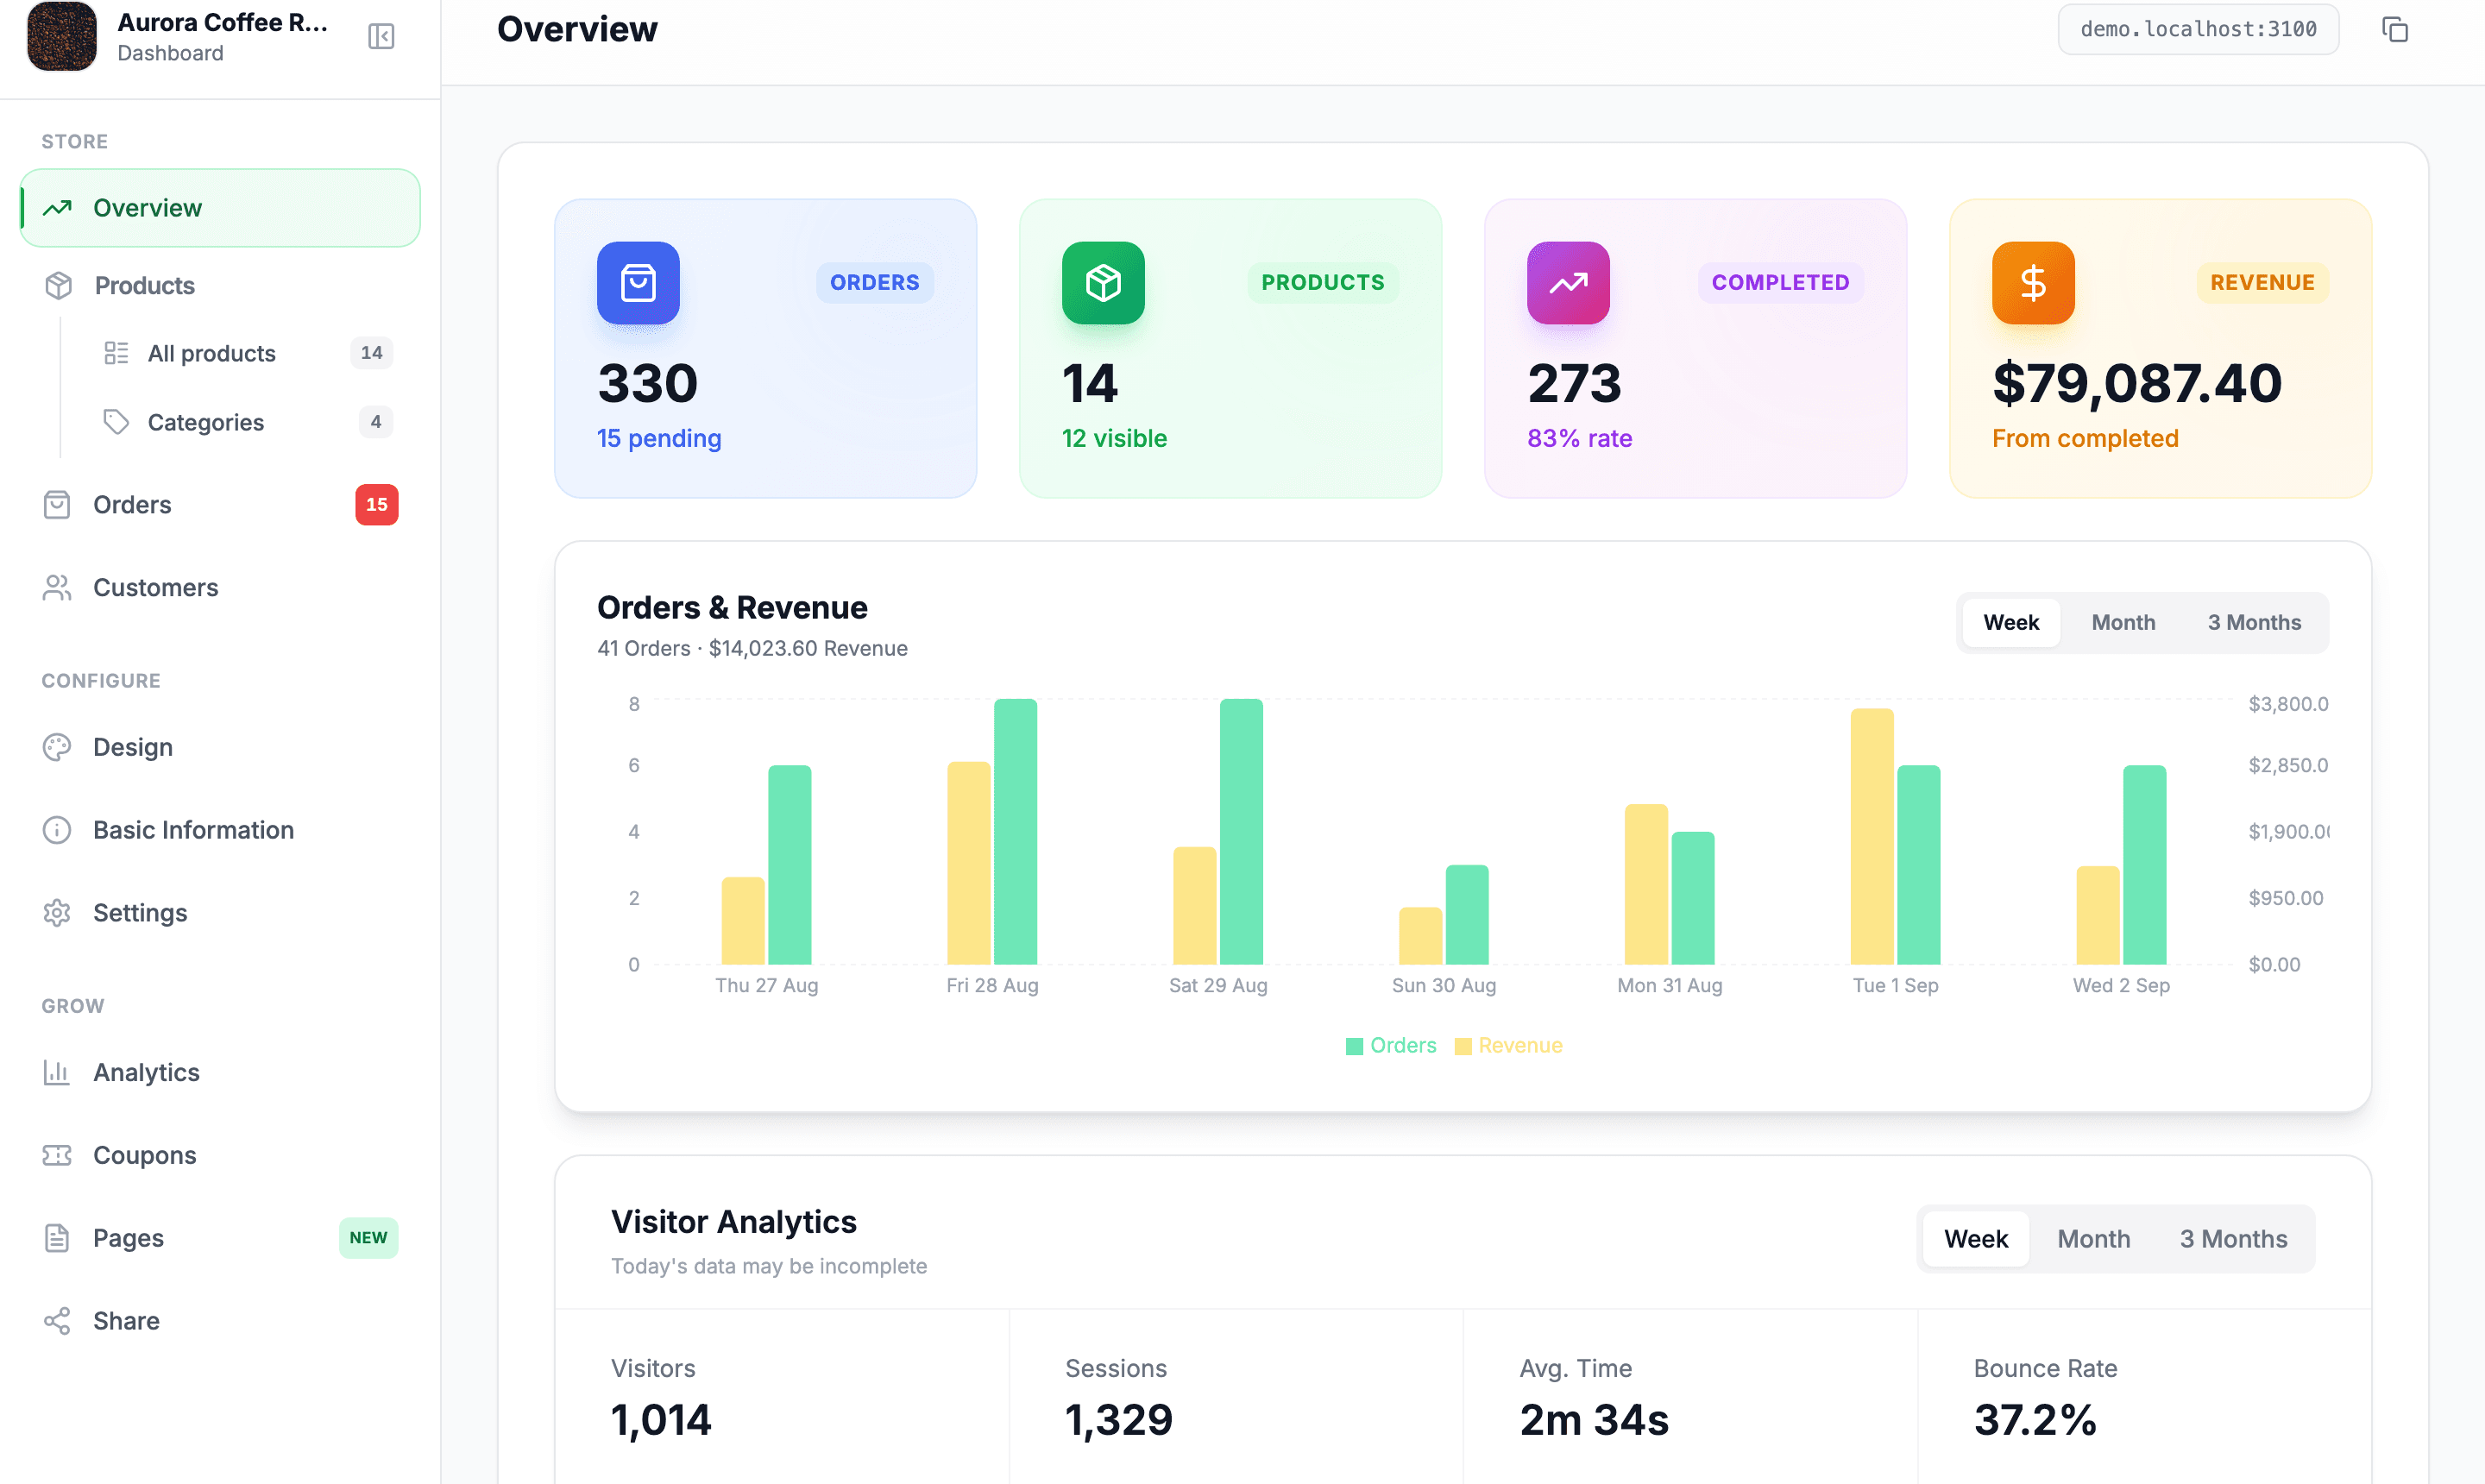The image size is (2485, 1484).
Task: Click the Overview trending-arrow icon in sidebar
Action: coord(57,208)
